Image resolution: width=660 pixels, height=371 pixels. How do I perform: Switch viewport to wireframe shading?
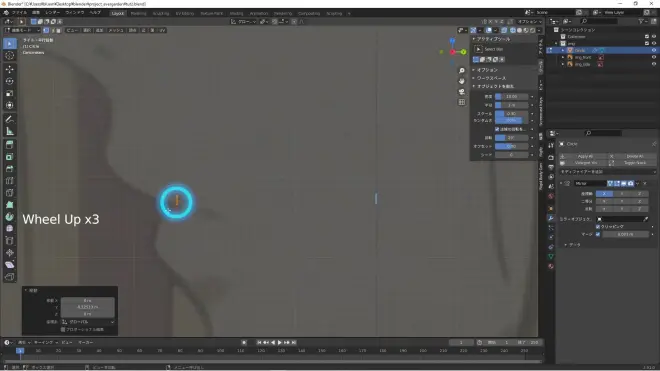tap(513, 30)
